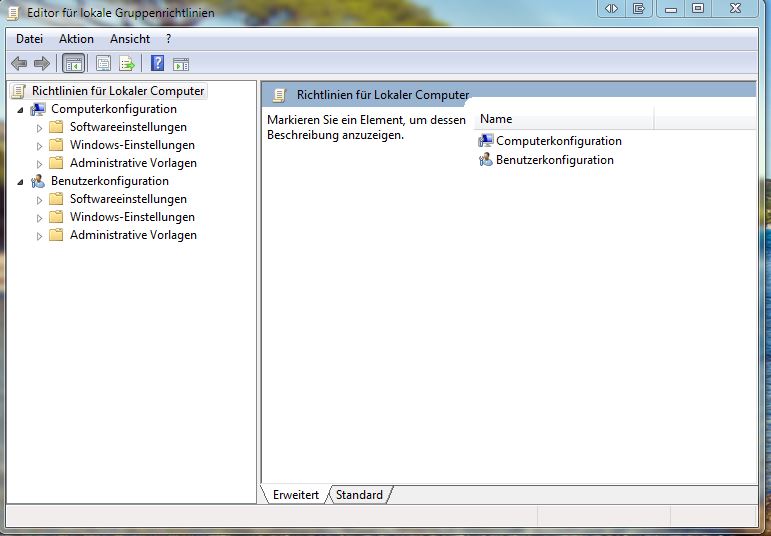The height and width of the screenshot is (536, 771).
Task: Minimize the Gruppenrichtlinien editor window
Action: click(671, 8)
